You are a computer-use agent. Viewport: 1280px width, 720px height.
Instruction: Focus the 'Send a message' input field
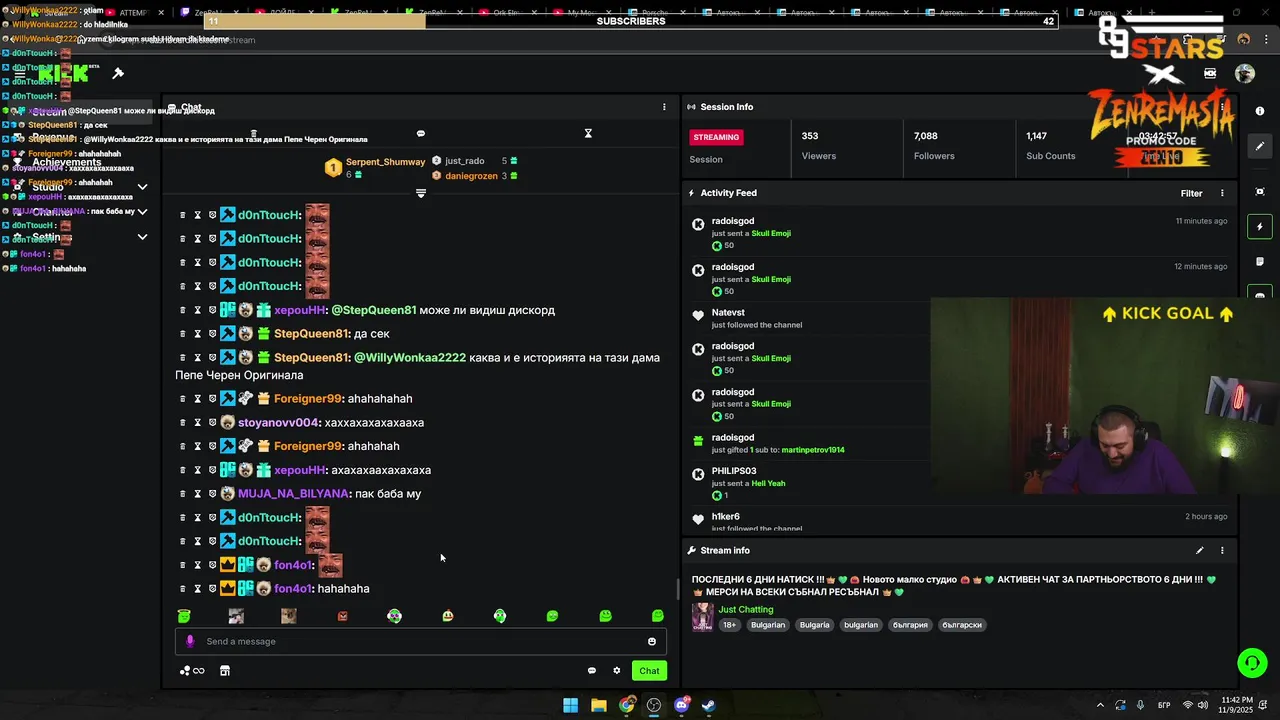[x=421, y=641]
